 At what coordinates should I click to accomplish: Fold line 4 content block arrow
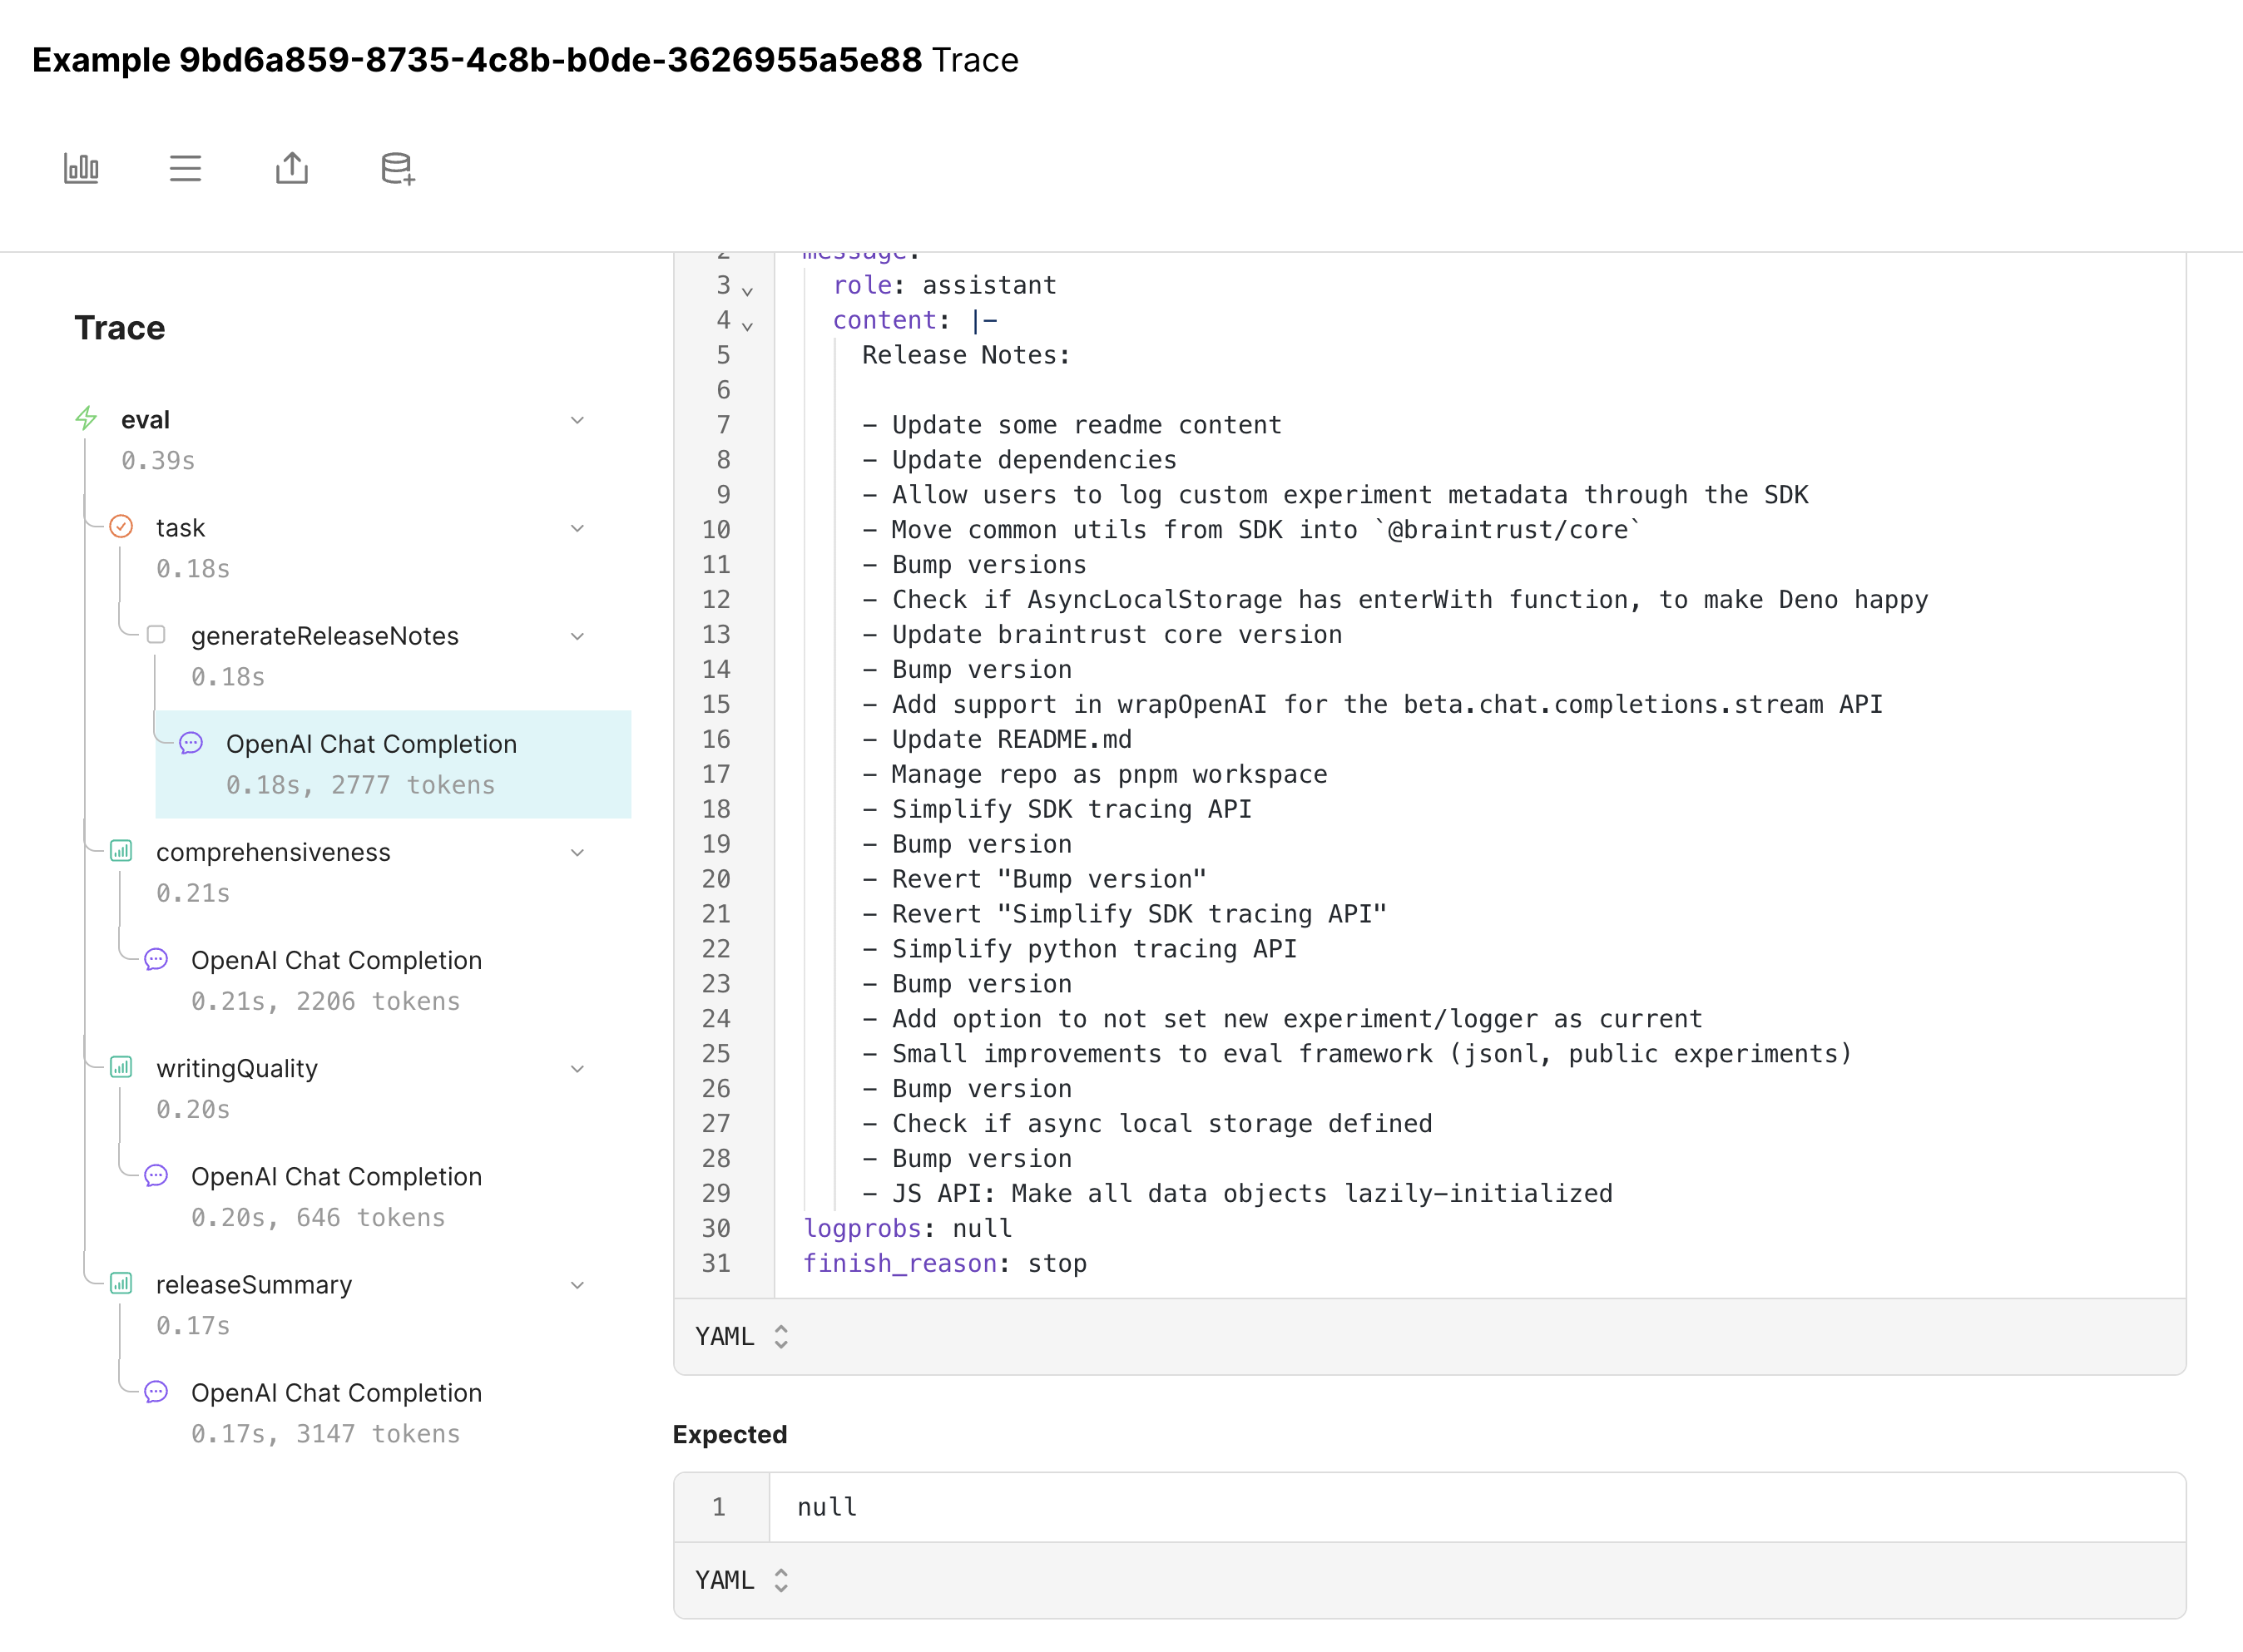(747, 326)
